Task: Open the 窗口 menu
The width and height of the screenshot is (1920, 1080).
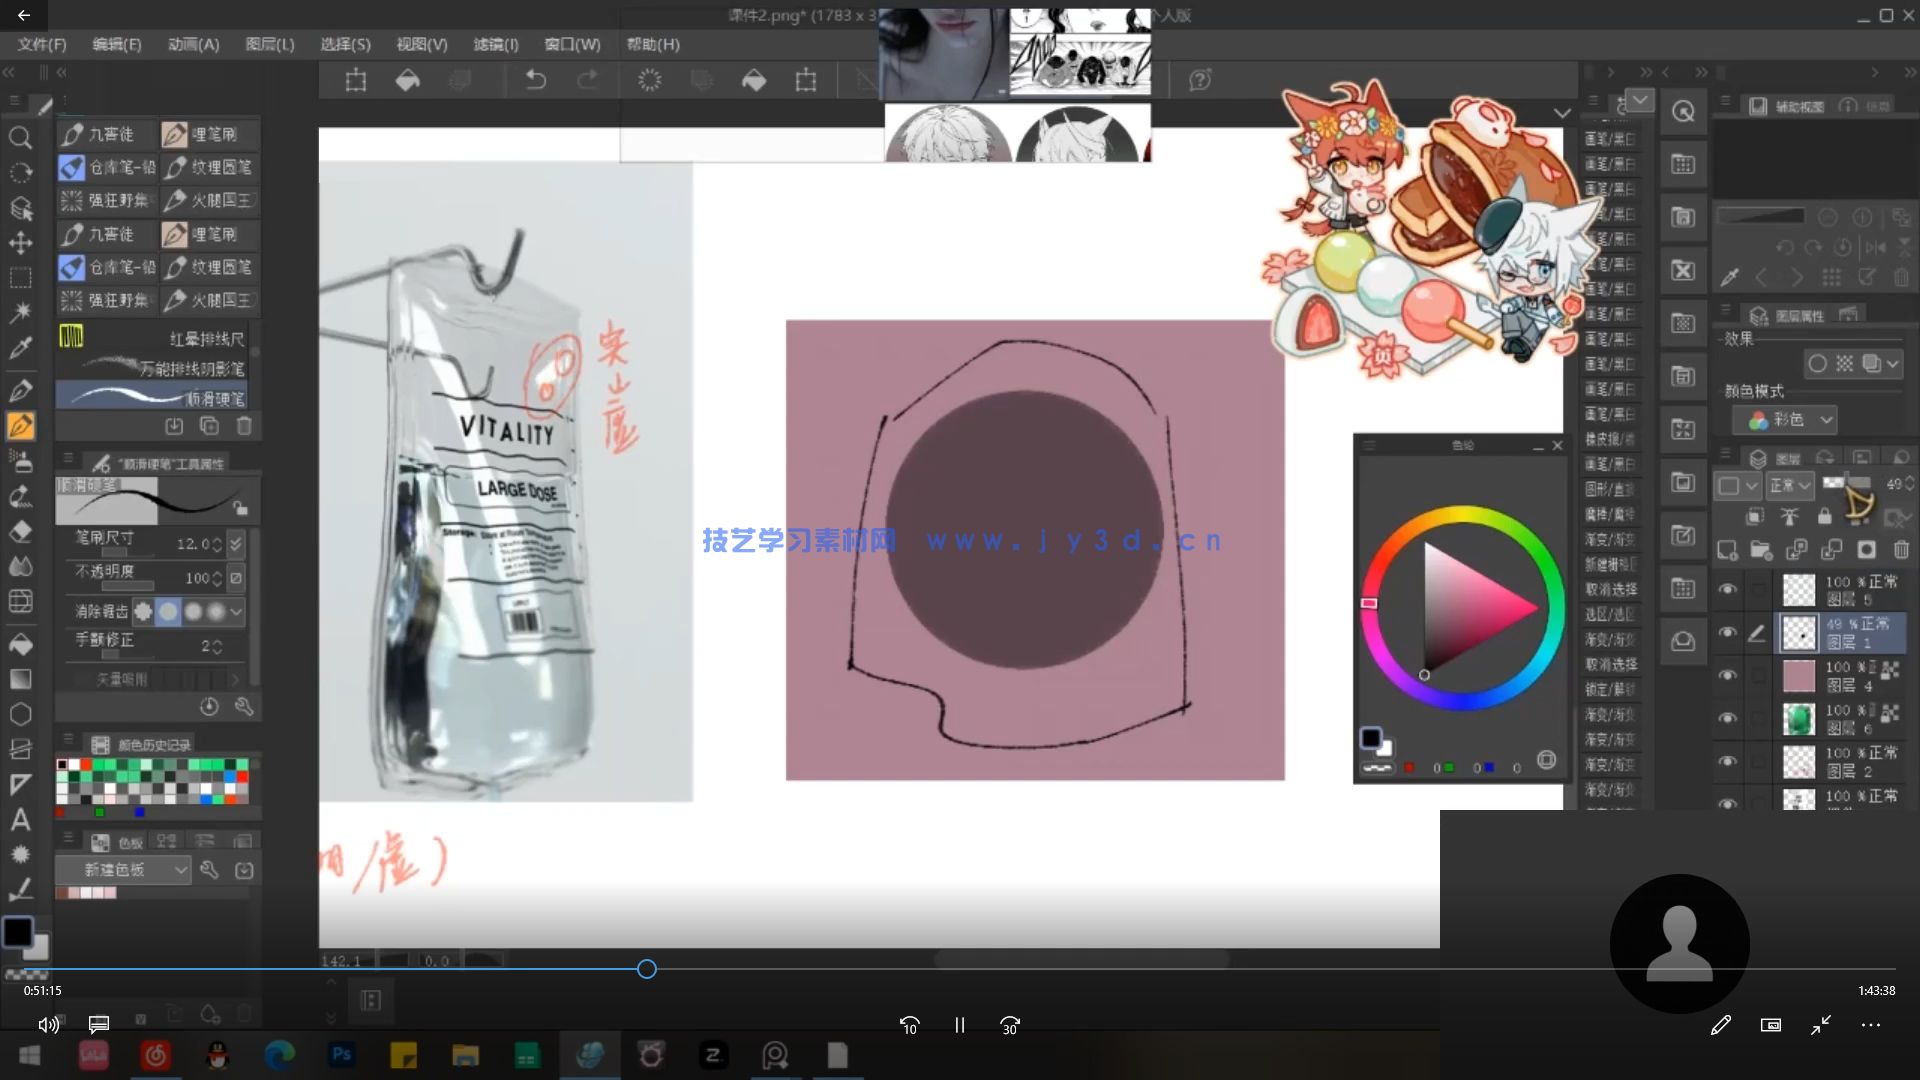Action: click(x=571, y=44)
